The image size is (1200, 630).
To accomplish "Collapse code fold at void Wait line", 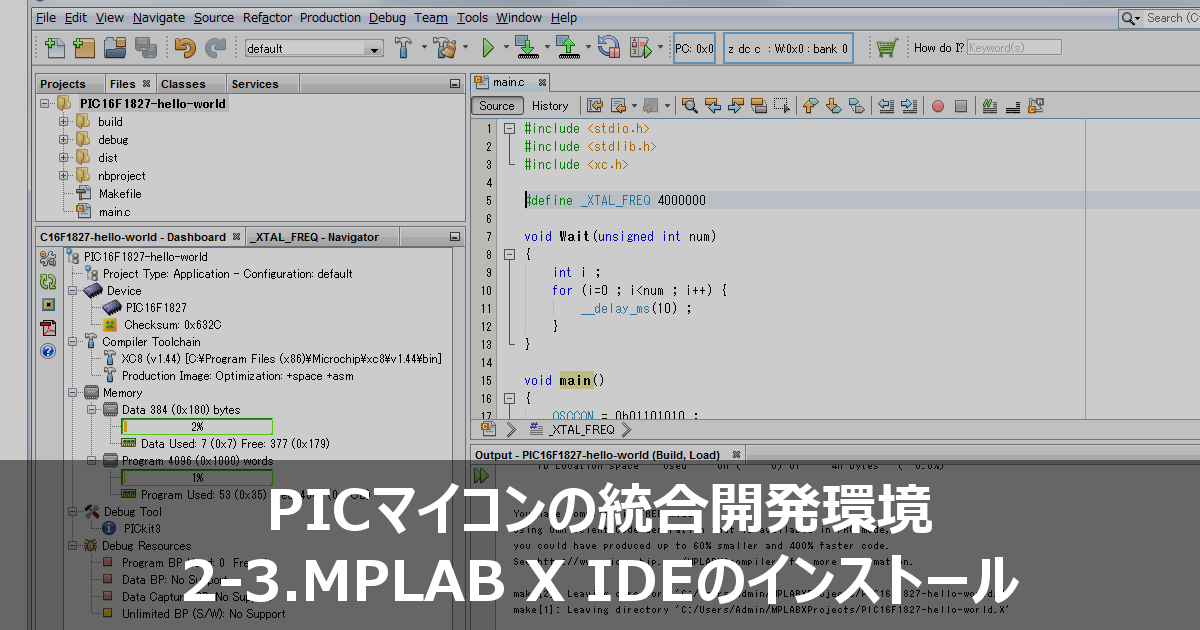I will 508,255.
